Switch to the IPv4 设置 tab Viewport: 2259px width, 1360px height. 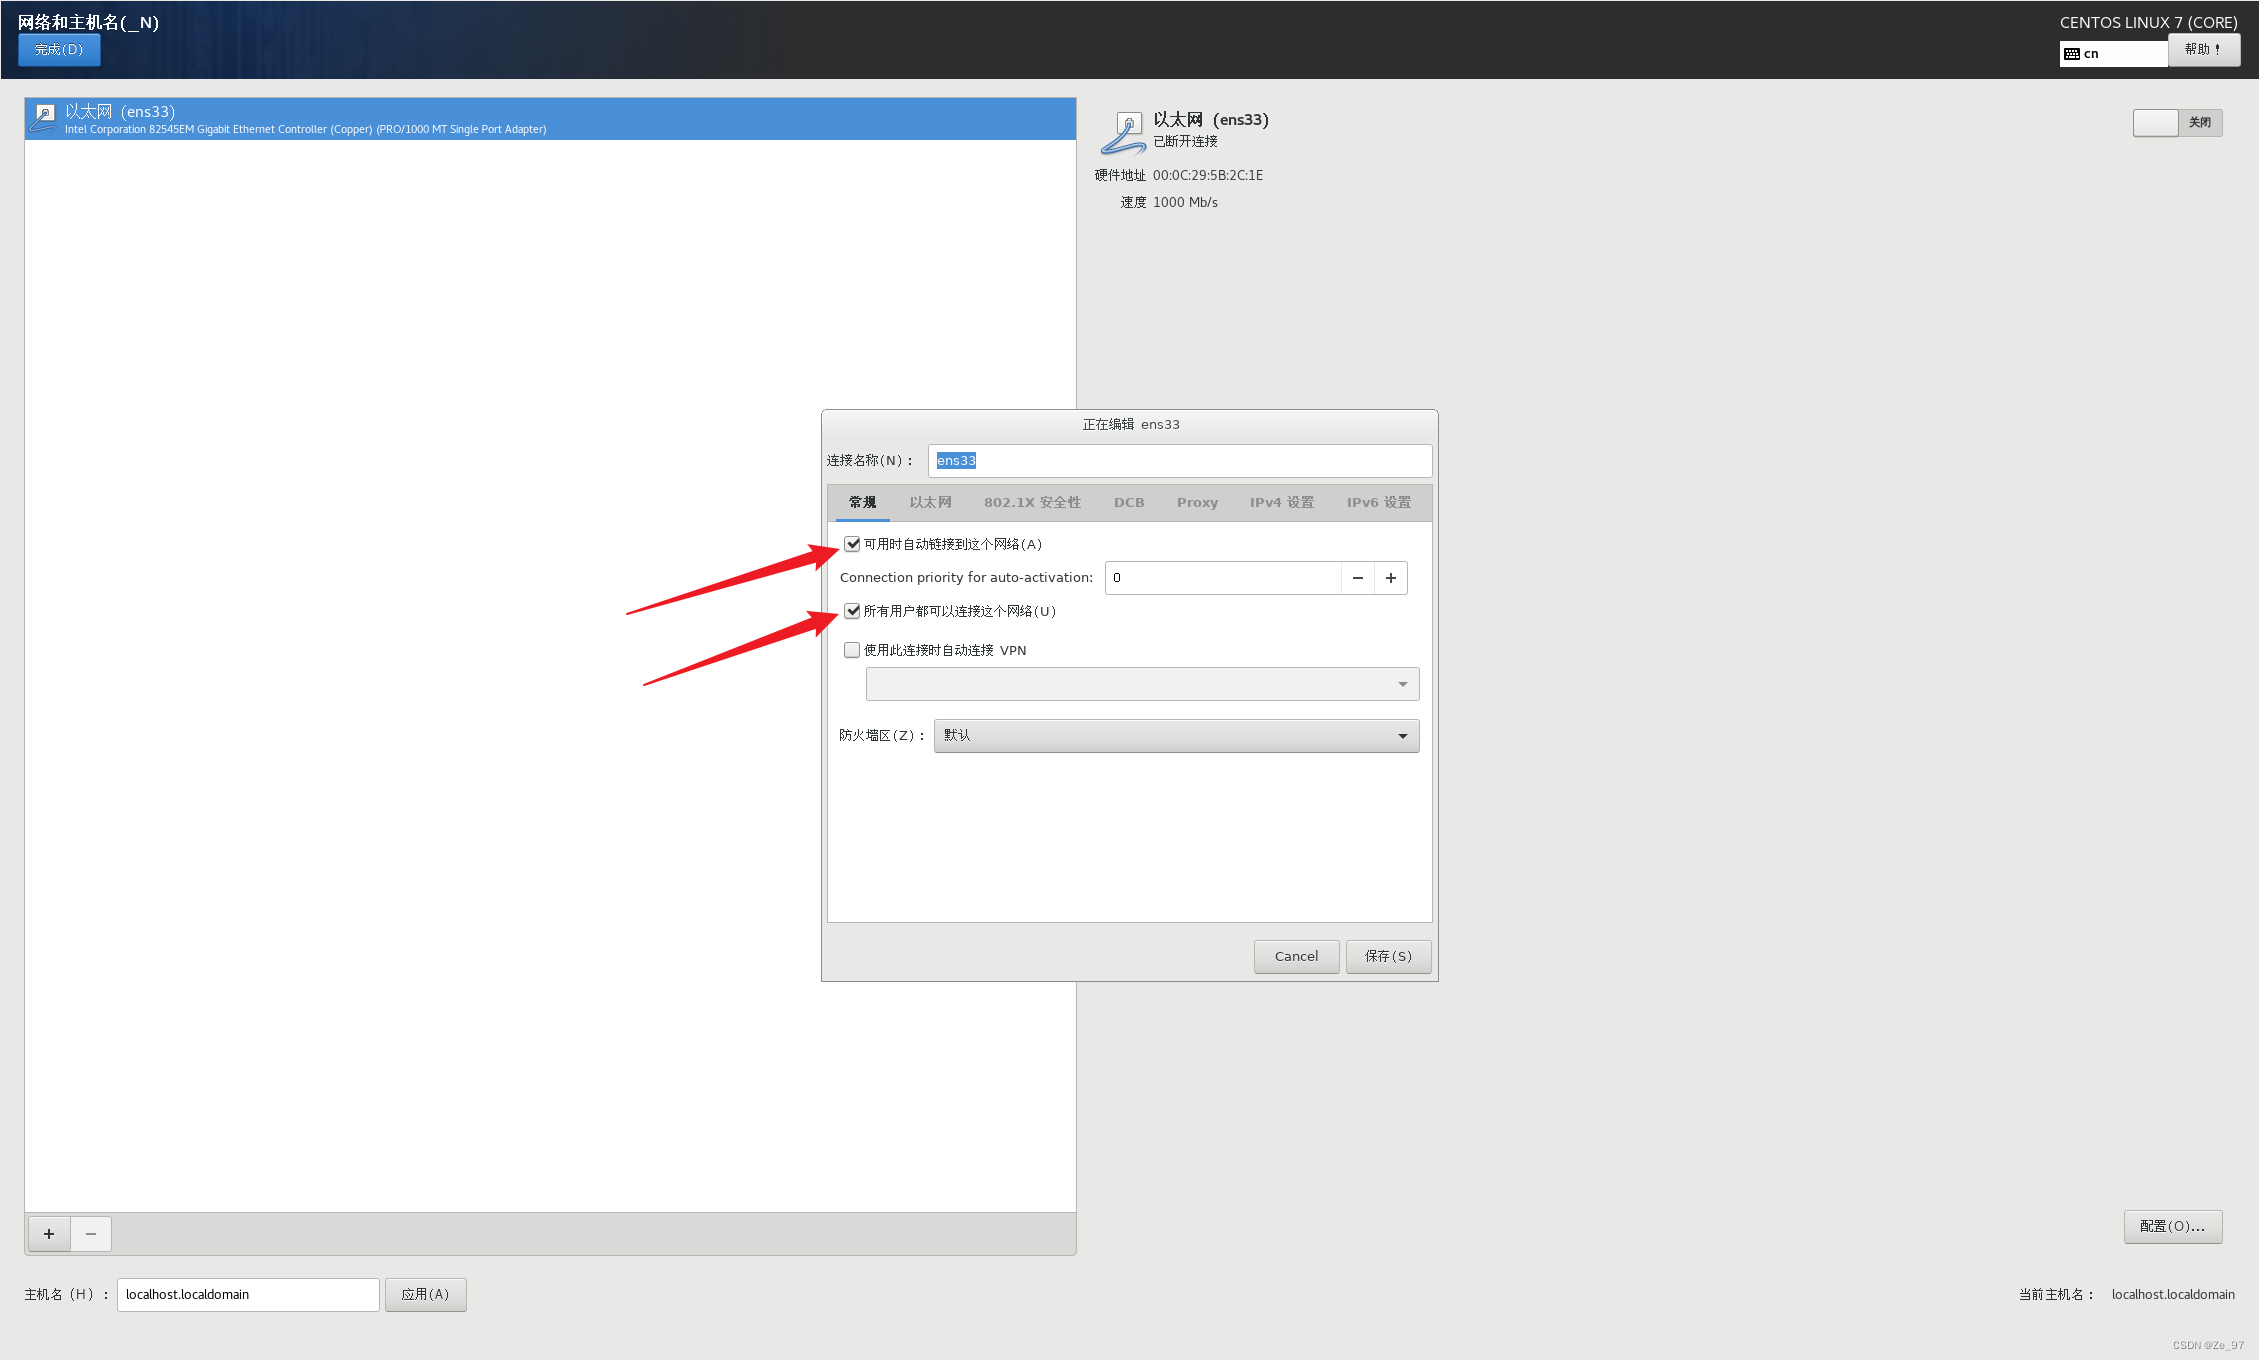[1281, 502]
